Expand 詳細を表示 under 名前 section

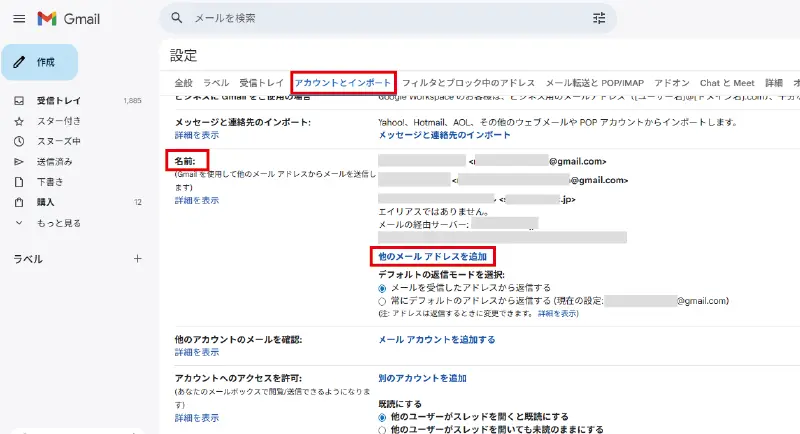click(x=196, y=200)
